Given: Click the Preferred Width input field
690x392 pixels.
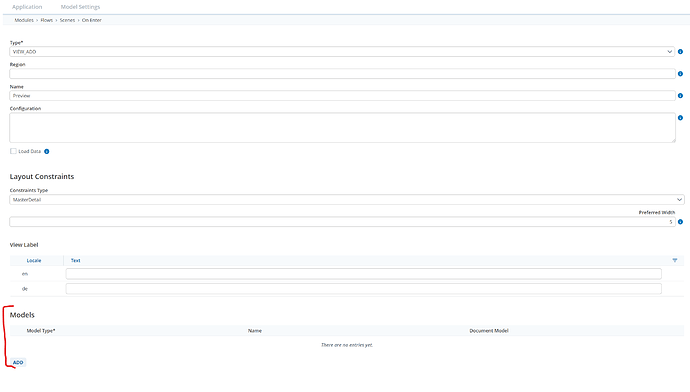Looking at the screenshot, I should (x=342, y=222).
